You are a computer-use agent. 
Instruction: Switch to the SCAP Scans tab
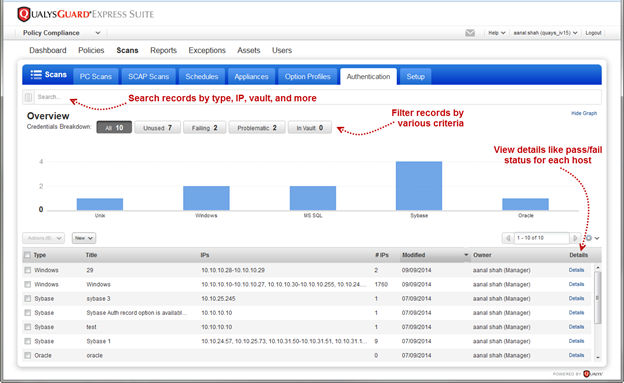coord(148,76)
